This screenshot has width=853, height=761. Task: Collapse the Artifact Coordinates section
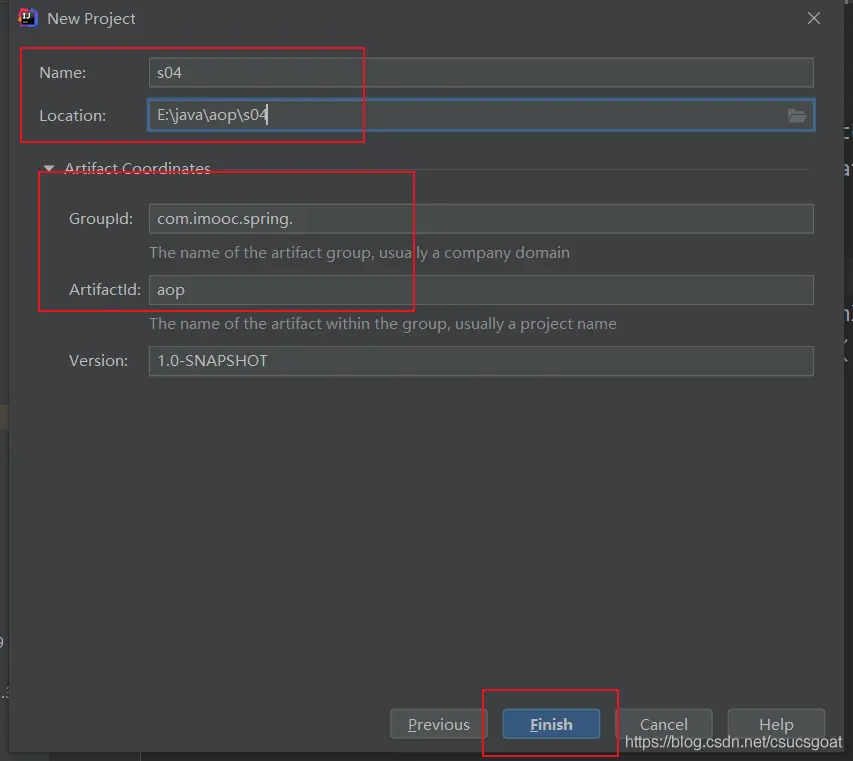pyautogui.click(x=48, y=169)
